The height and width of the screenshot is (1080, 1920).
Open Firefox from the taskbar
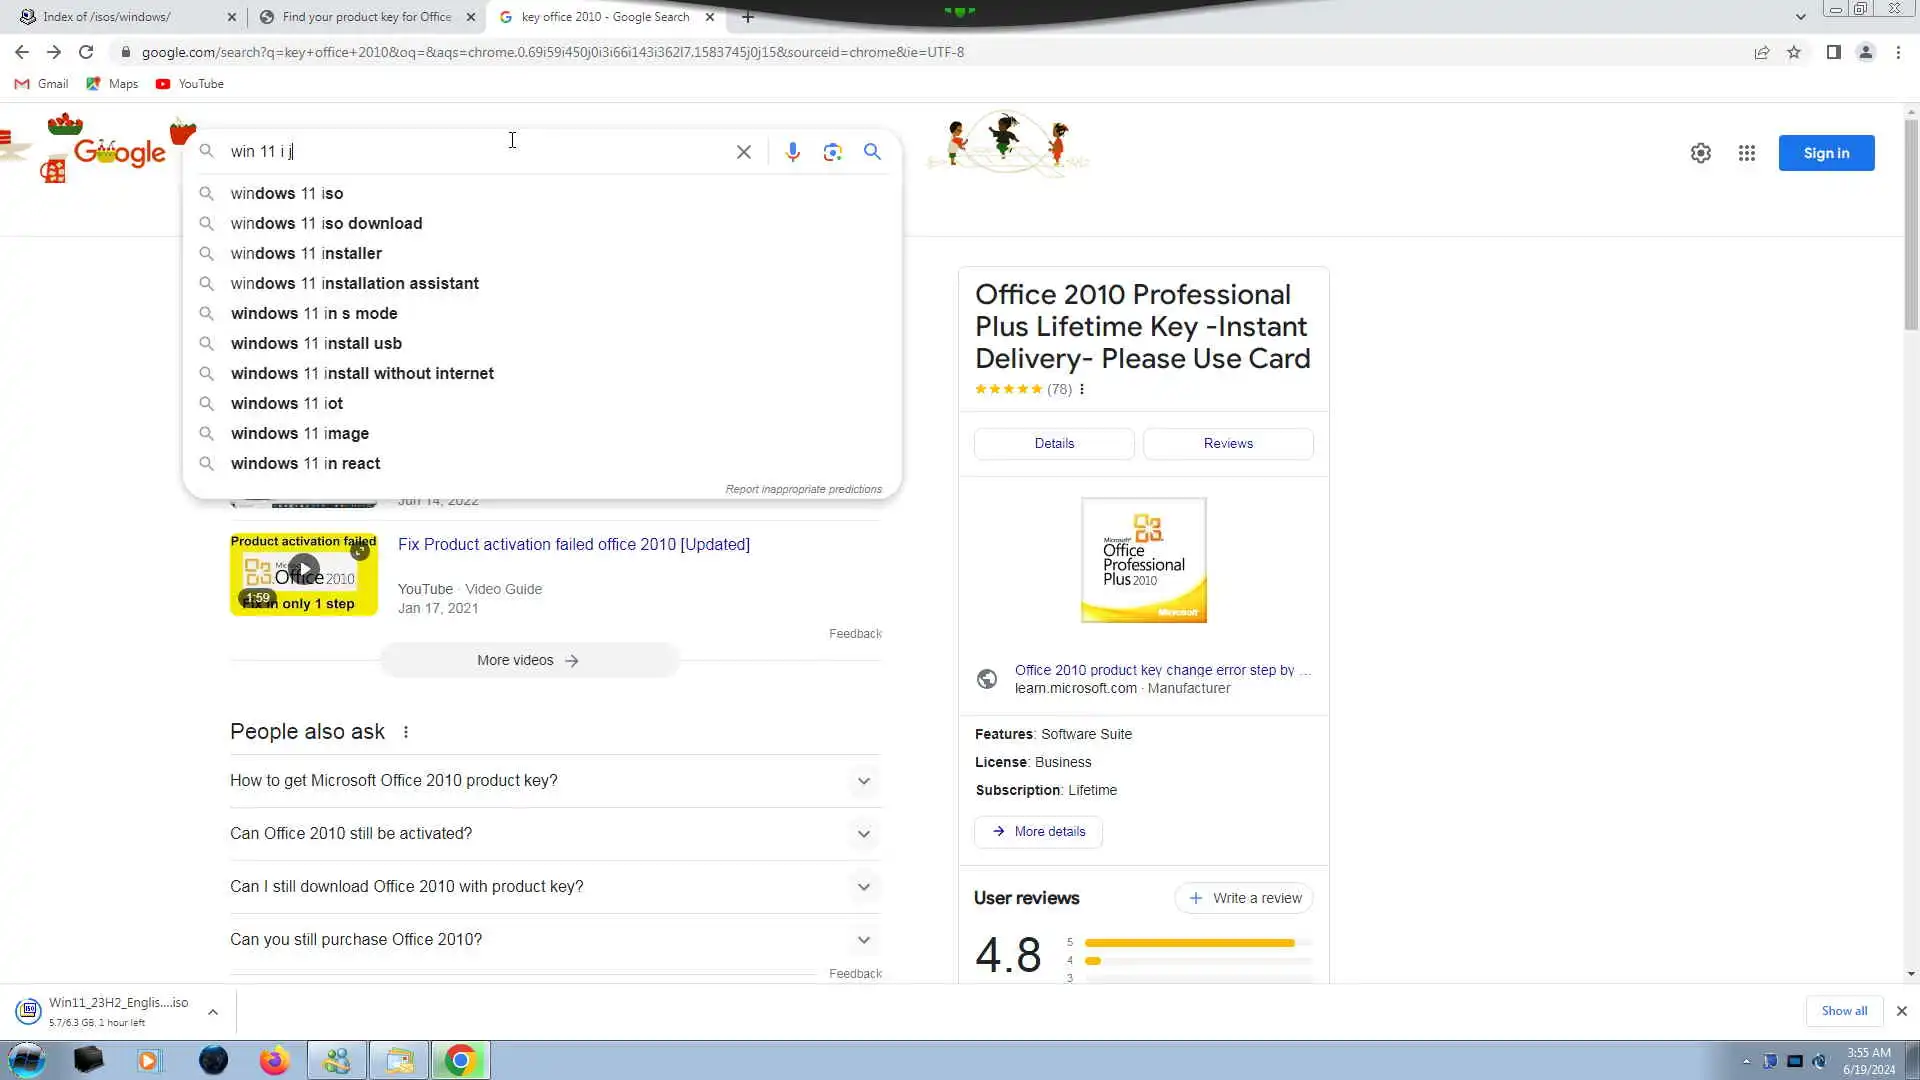[x=273, y=1060]
